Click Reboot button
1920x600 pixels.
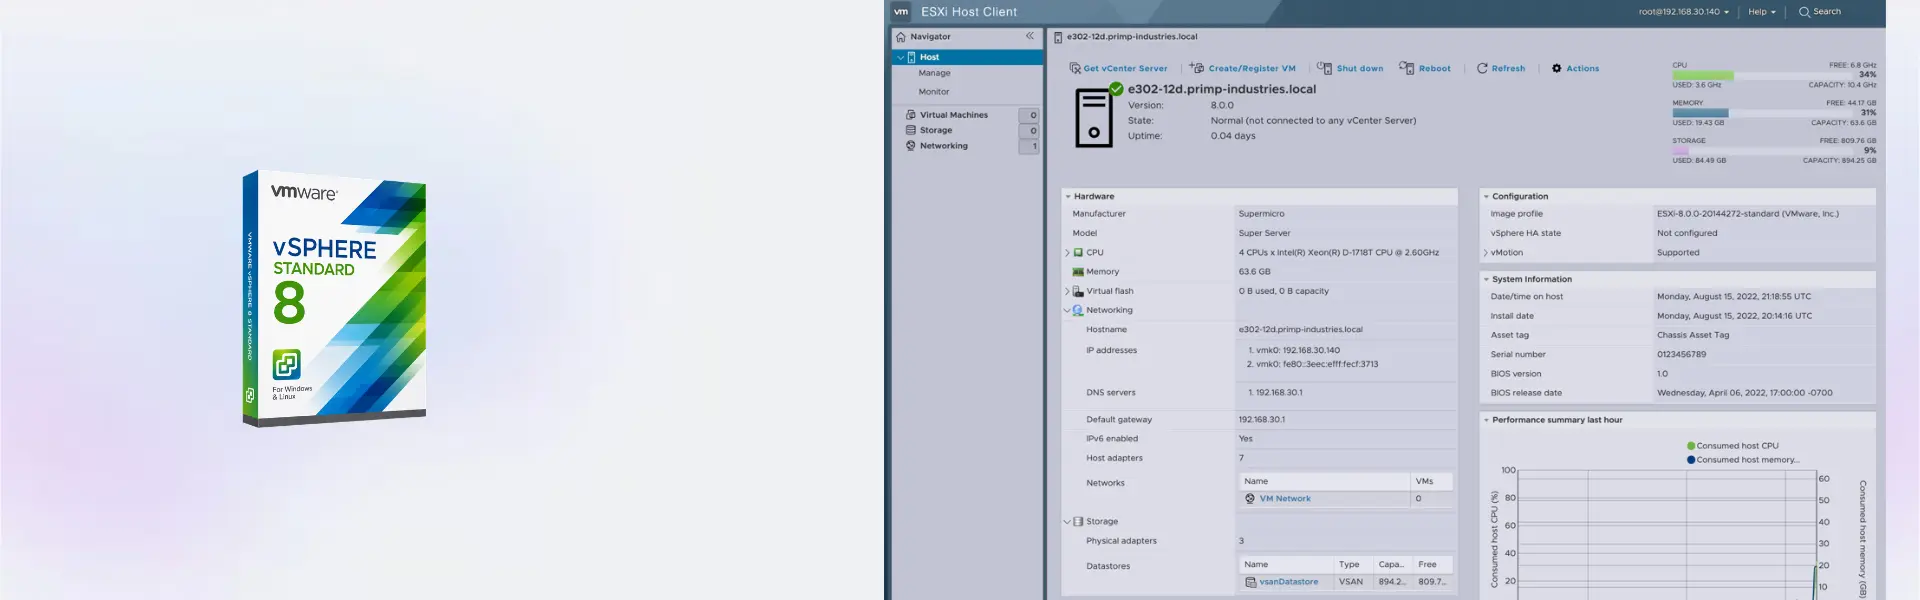[1425, 68]
